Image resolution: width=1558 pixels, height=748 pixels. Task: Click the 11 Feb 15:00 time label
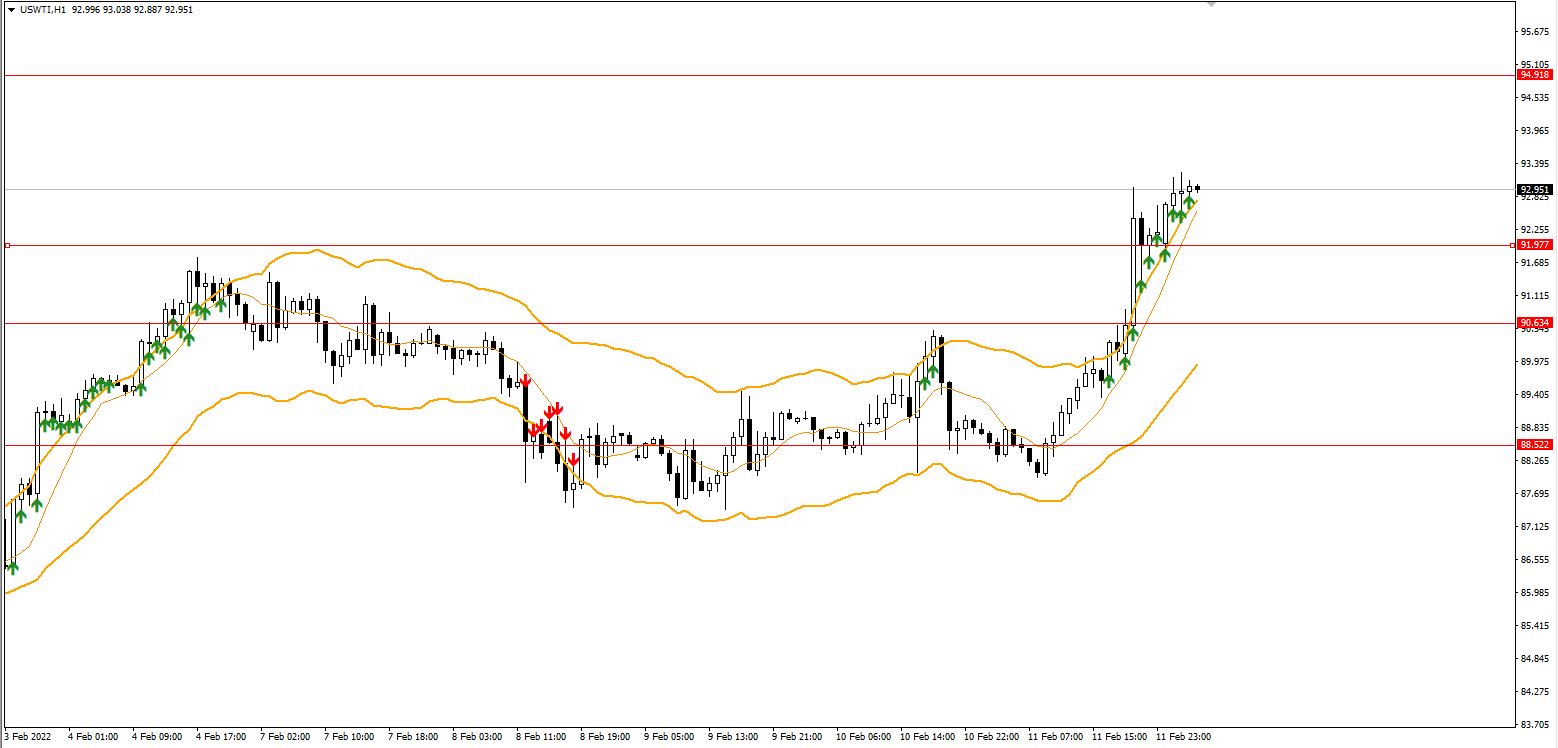pyautogui.click(x=1119, y=737)
